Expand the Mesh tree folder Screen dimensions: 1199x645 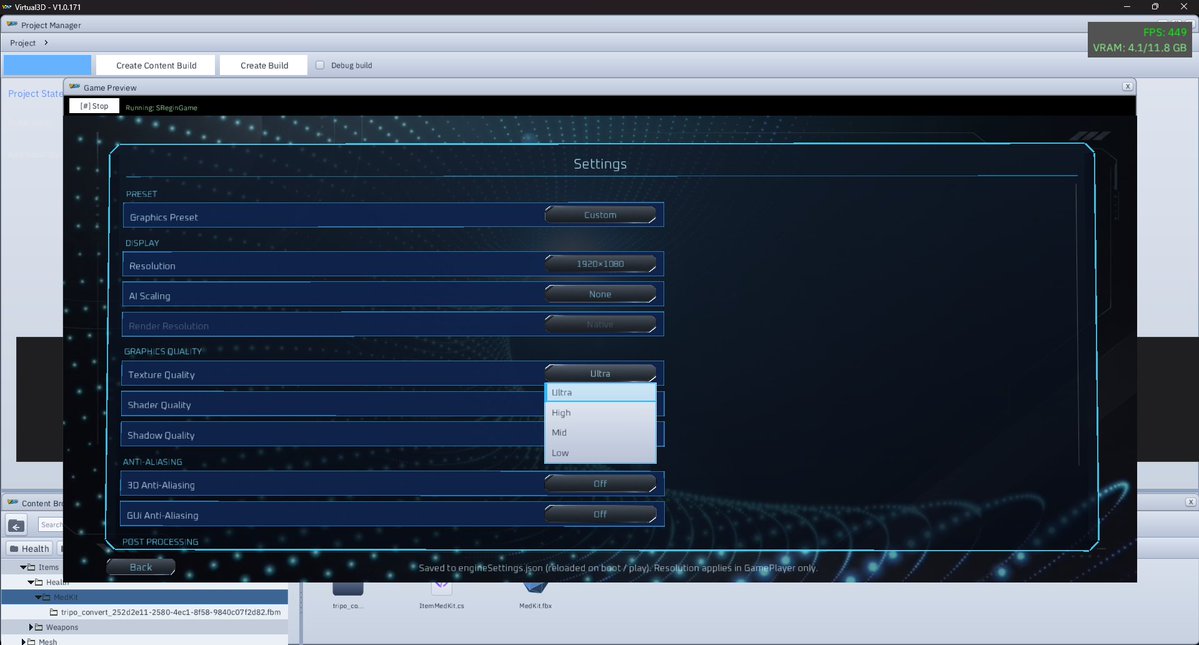coord(23,641)
